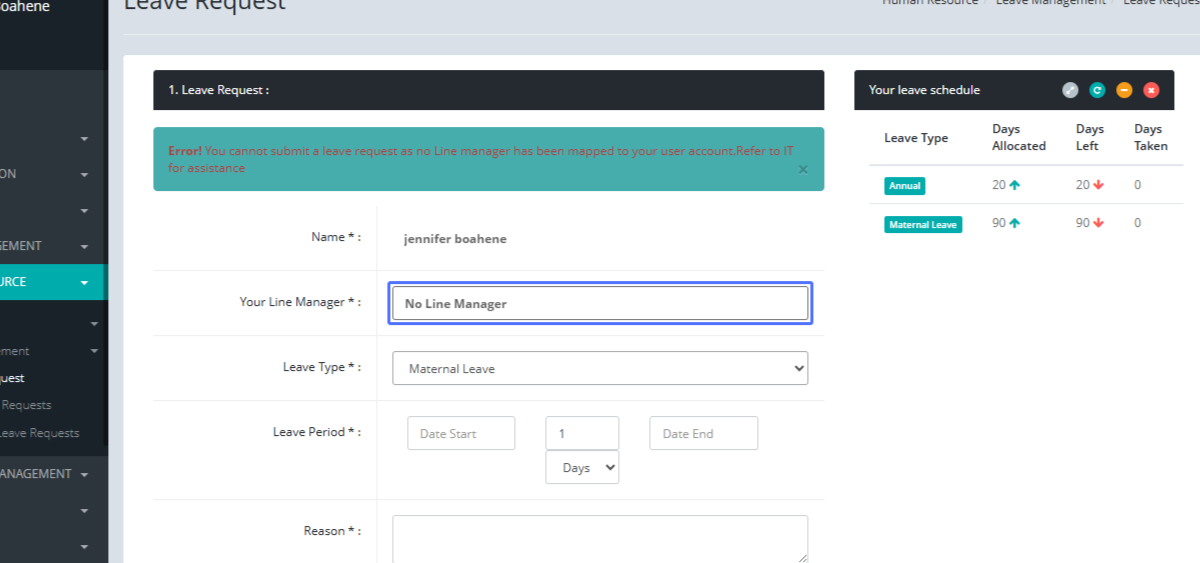Collapse the highlighted teal sidebar section
The width and height of the screenshot is (1200, 563).
[84, 282]
